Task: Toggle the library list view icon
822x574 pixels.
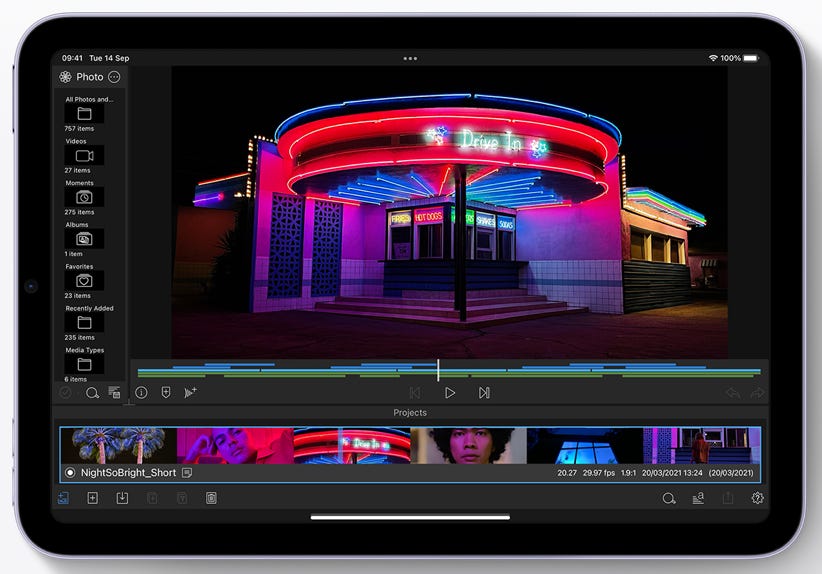Action: click(x=114, y=393)
